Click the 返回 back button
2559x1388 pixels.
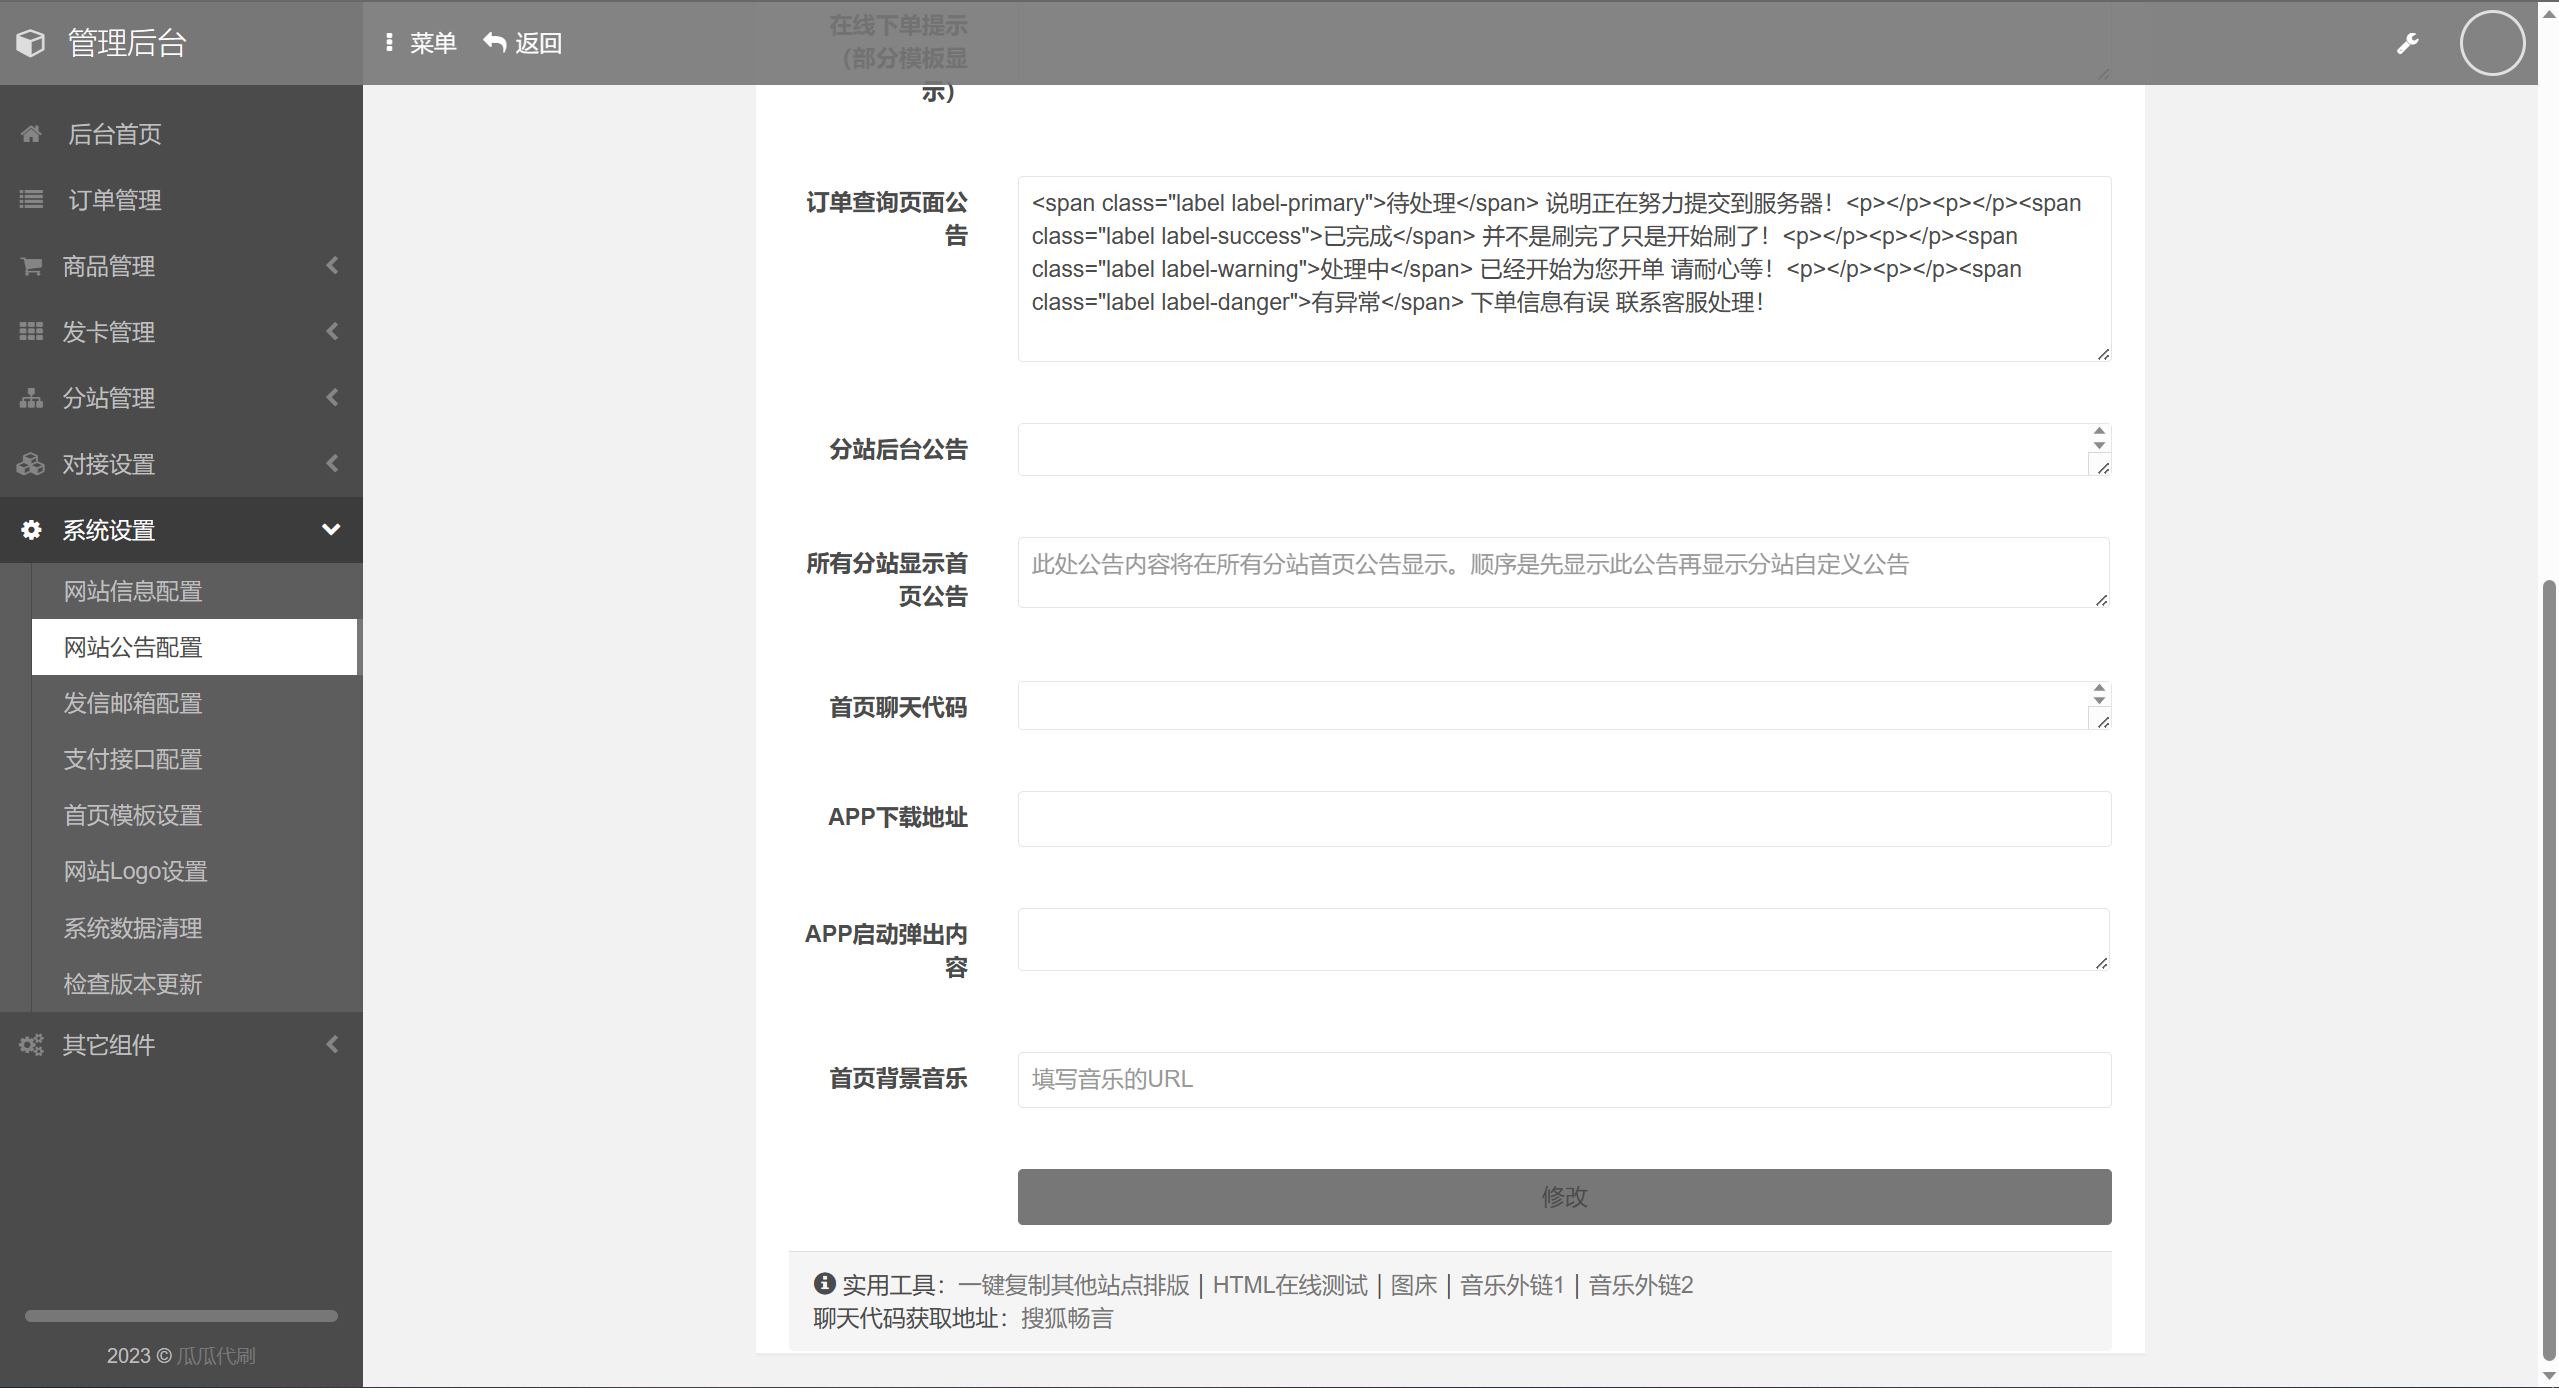(523, 43)
